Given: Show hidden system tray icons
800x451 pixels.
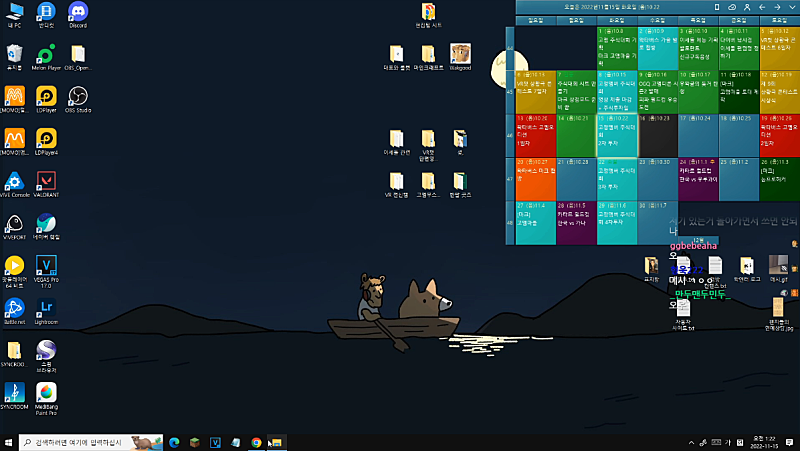Looking at the screenshot, I should tap(690, 441).
